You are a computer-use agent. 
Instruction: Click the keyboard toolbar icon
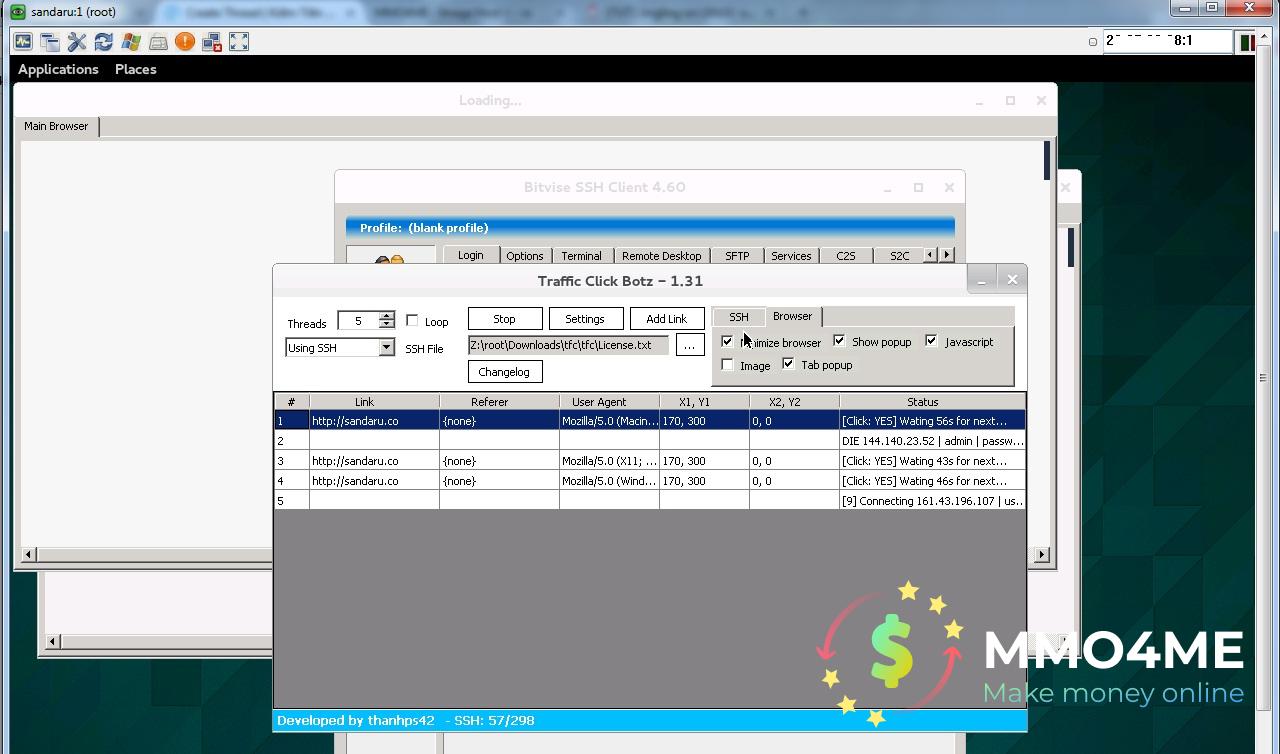[x=158, y=42]
